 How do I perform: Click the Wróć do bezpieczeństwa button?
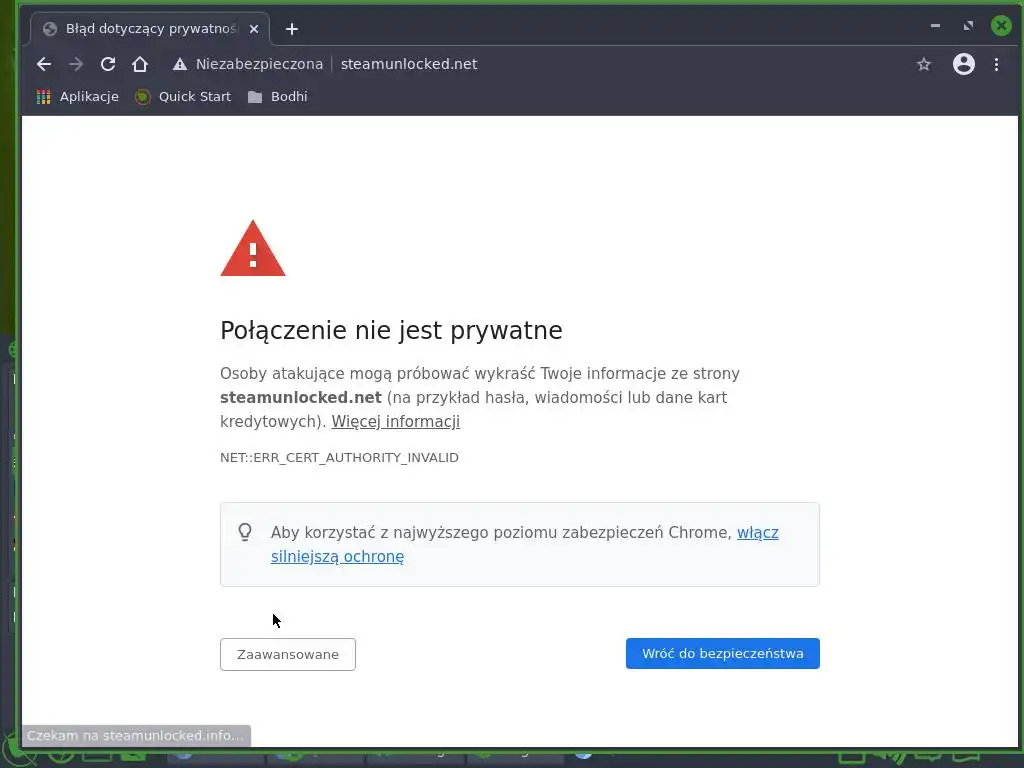722,654
